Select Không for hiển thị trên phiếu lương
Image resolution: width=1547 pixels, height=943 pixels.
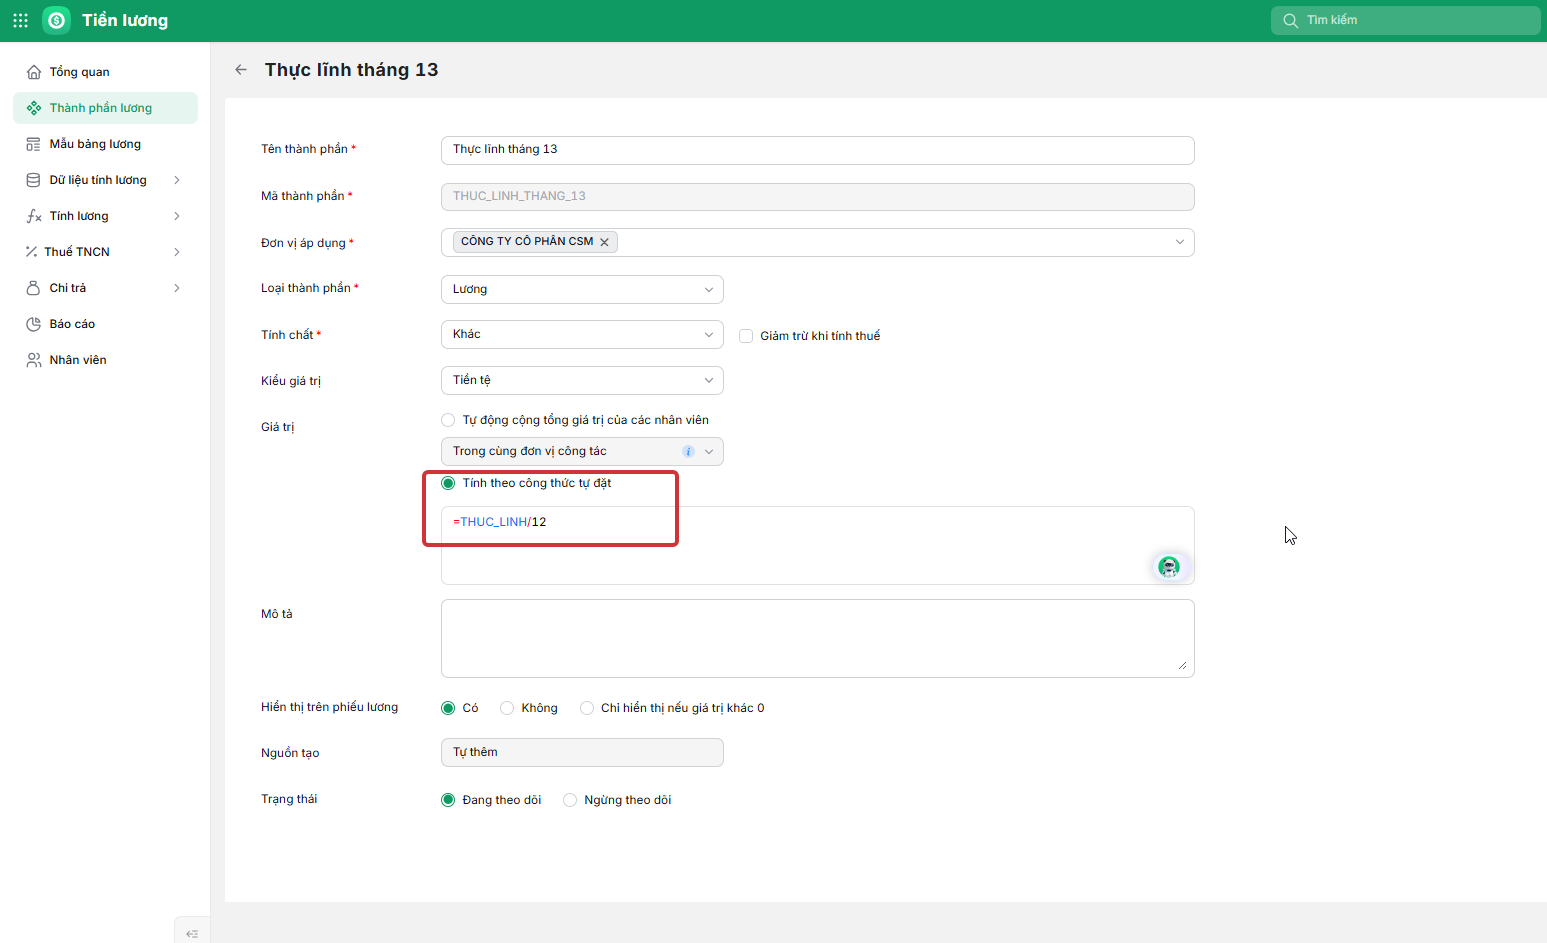click(x=507, y=708)
